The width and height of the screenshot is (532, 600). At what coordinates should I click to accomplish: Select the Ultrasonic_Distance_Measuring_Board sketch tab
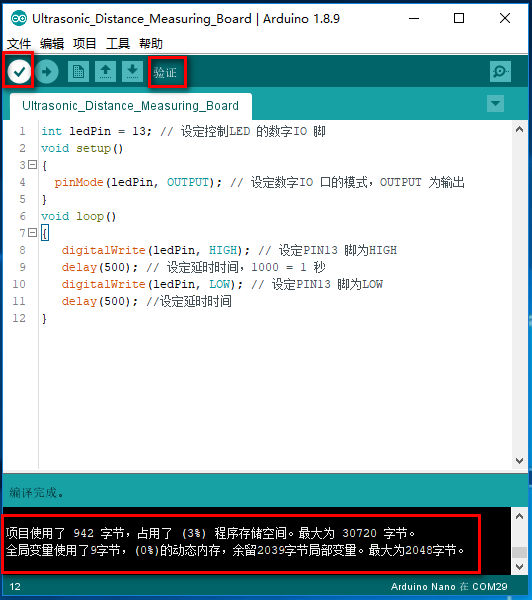tap(131, 106)
